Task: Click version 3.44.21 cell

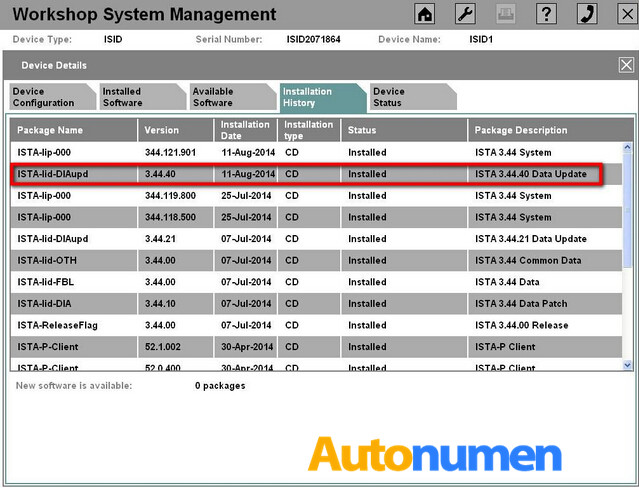Action: (x=160, y=239)
